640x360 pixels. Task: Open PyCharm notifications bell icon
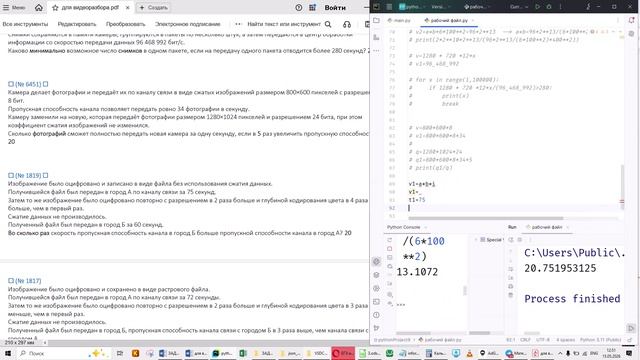pos(631,20)
